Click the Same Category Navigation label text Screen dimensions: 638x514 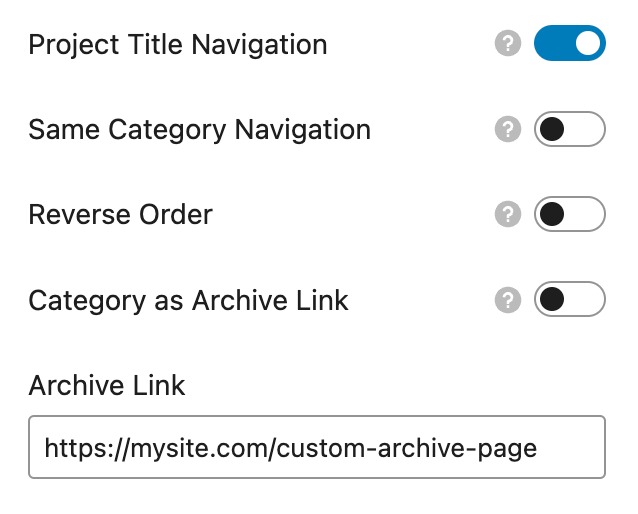(199, 130)
